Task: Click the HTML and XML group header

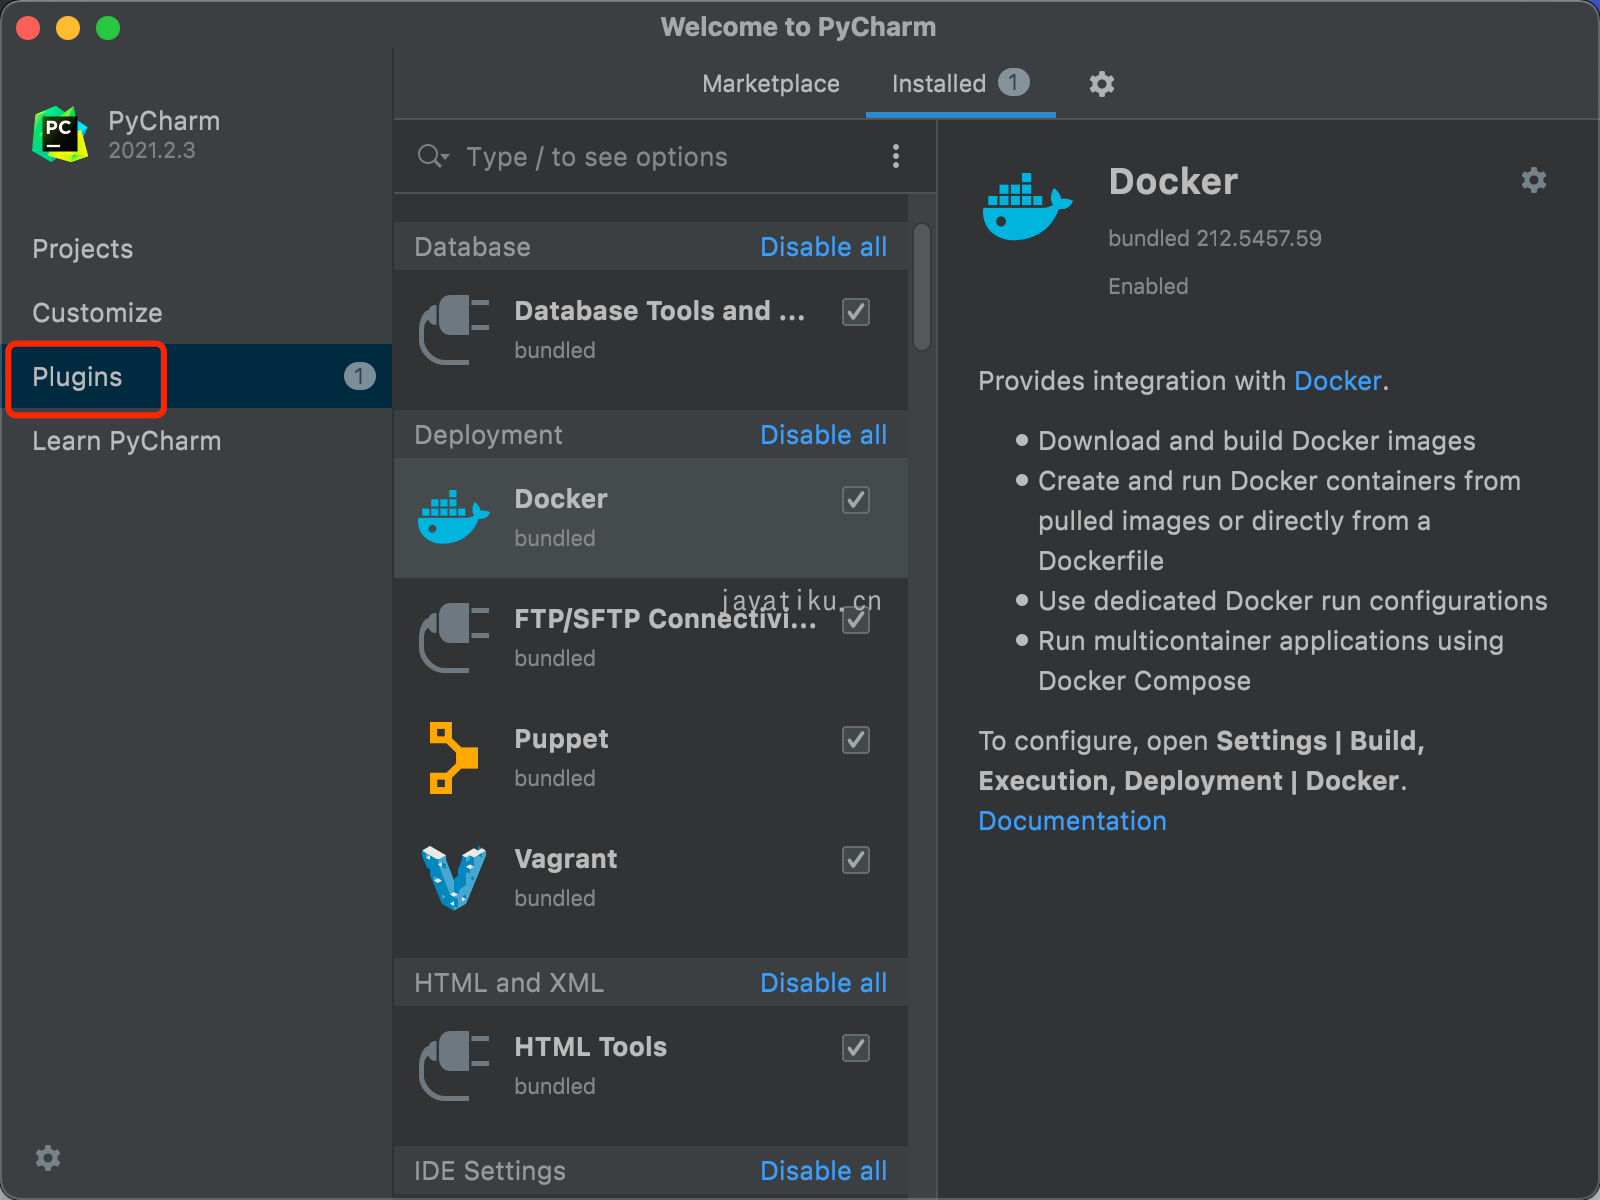Action: click(x=509, y=983)
